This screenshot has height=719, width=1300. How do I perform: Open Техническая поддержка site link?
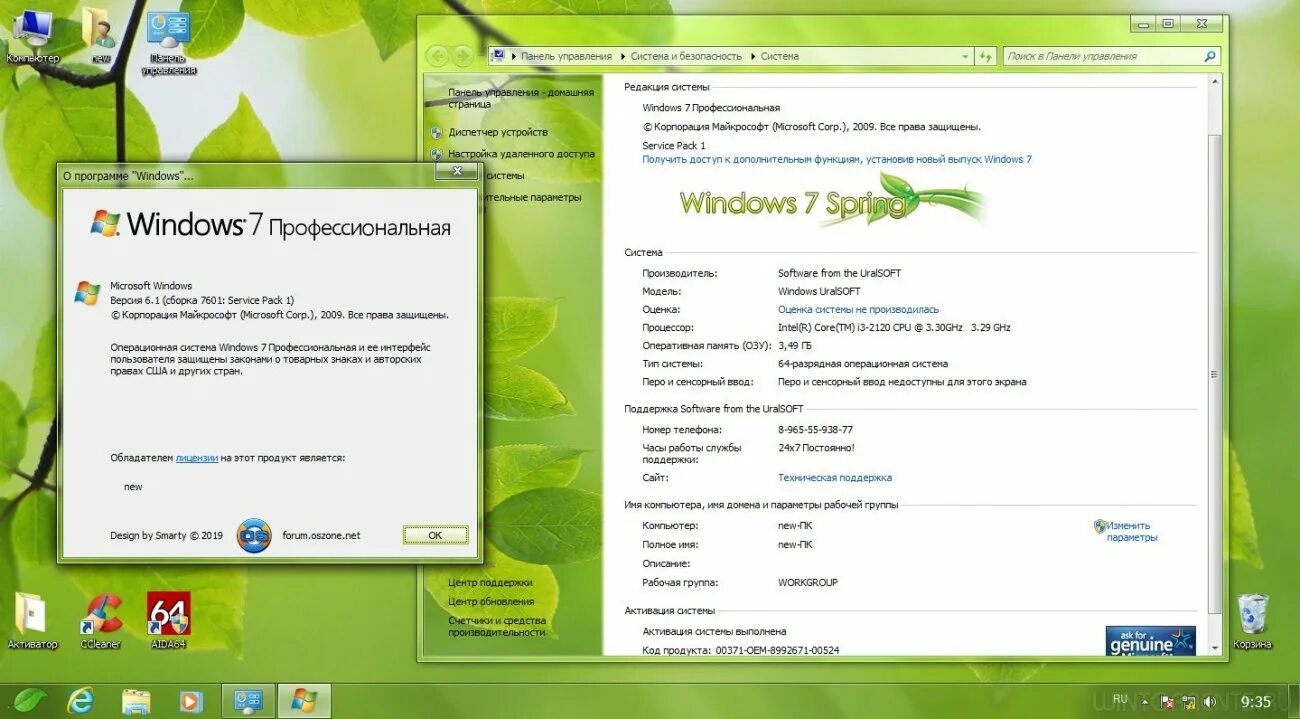click(x=835, y=477)
